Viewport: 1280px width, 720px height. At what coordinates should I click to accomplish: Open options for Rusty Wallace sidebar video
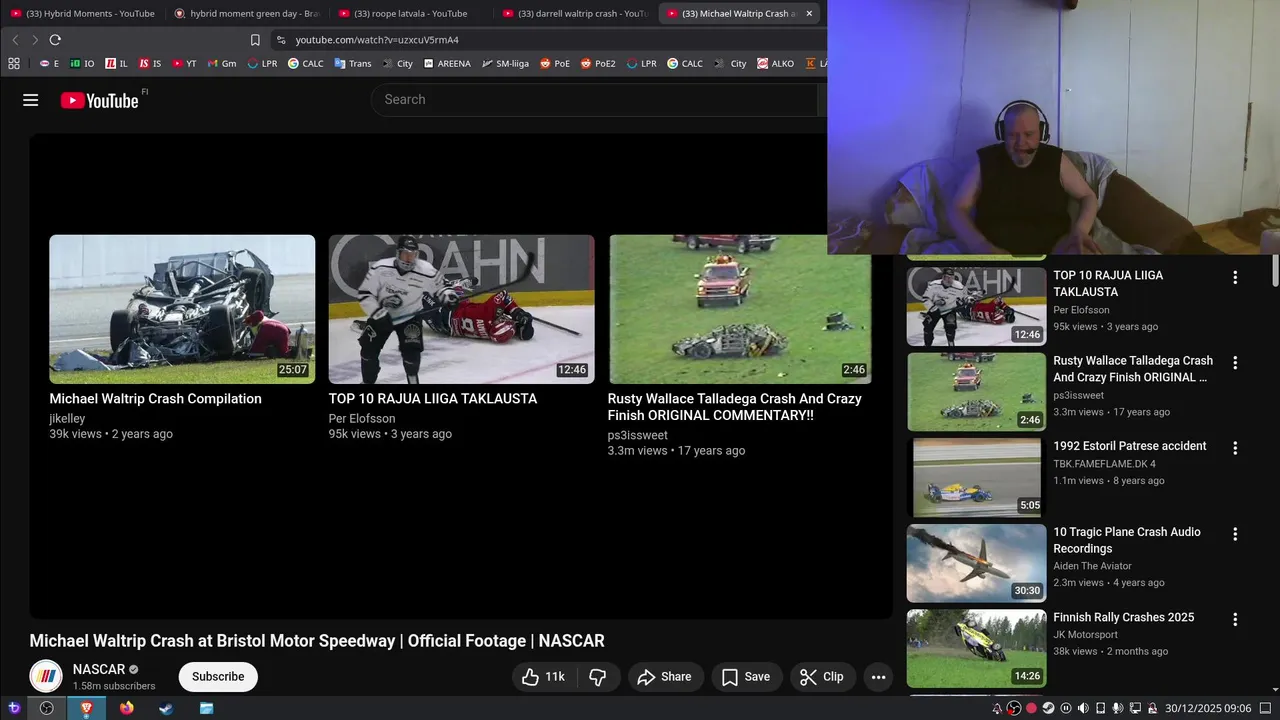click(x=1235, y=363)
